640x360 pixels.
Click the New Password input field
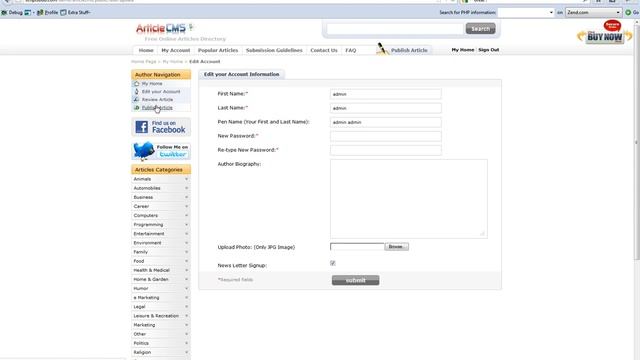coord(385,136)
